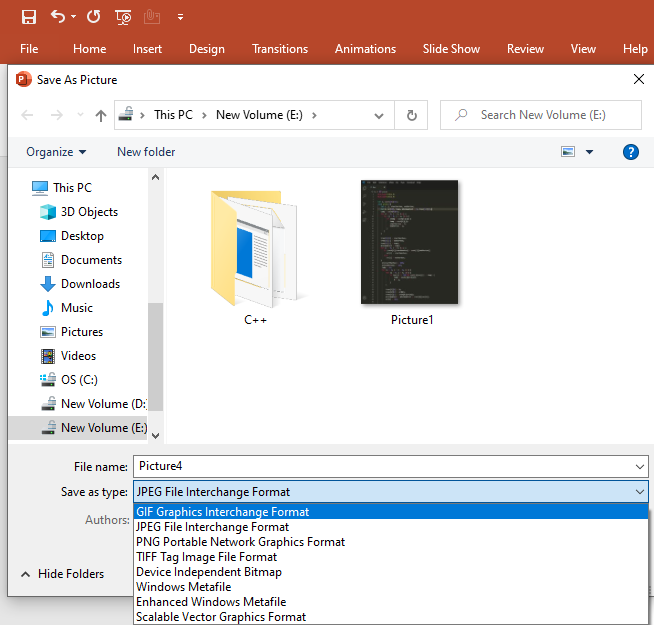
Task: Collapse folder pane via Hide Folders
Action: (62, 574)
